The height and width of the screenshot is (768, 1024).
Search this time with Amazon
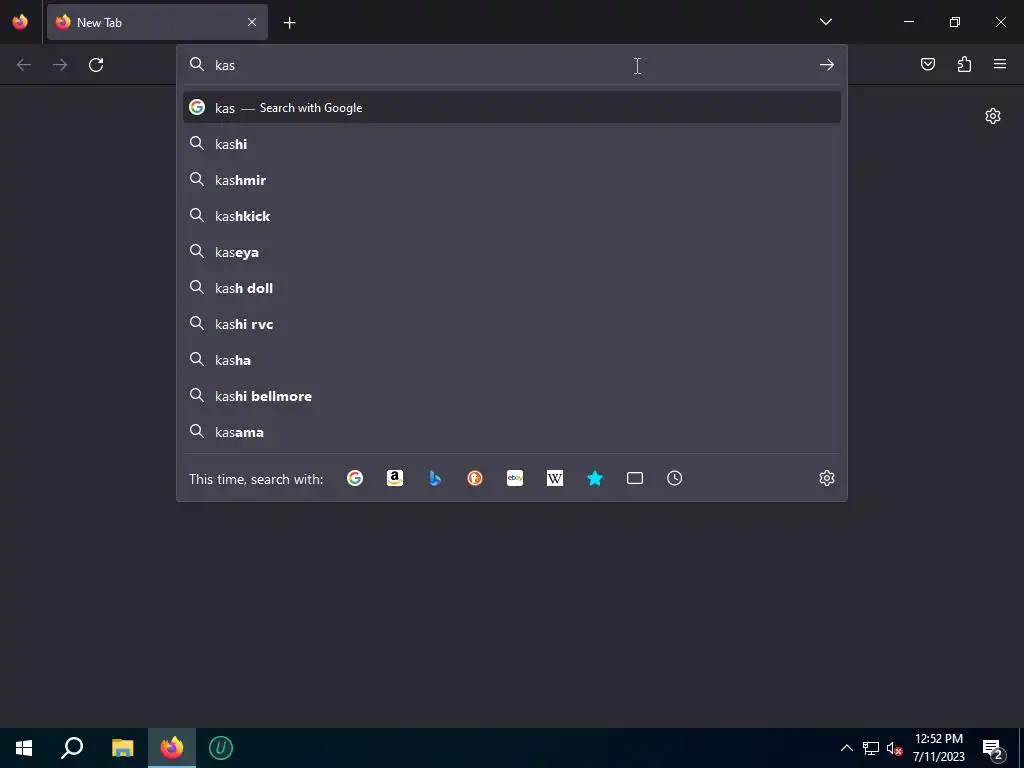[394, 479]
